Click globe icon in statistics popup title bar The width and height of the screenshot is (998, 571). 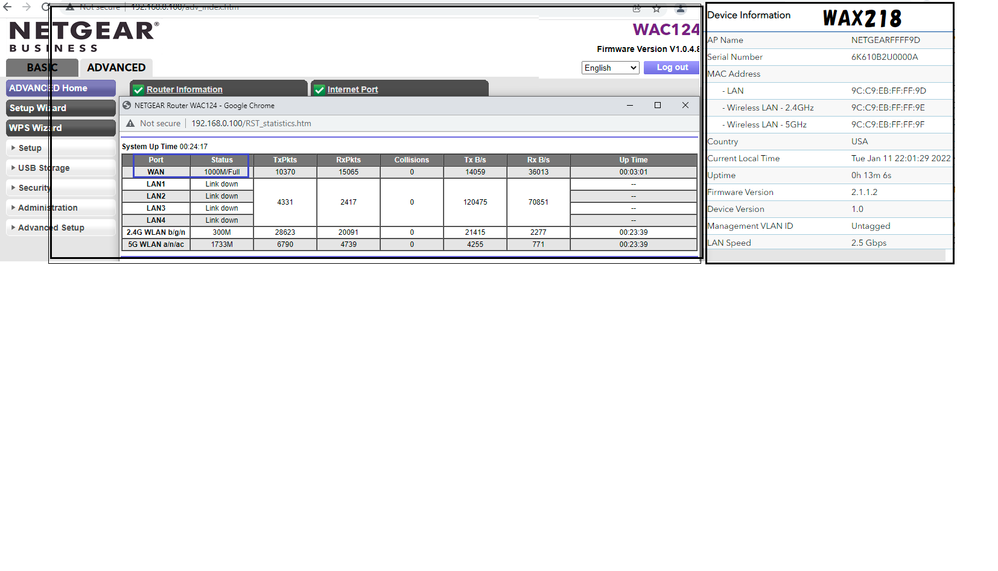coord(127,106)
